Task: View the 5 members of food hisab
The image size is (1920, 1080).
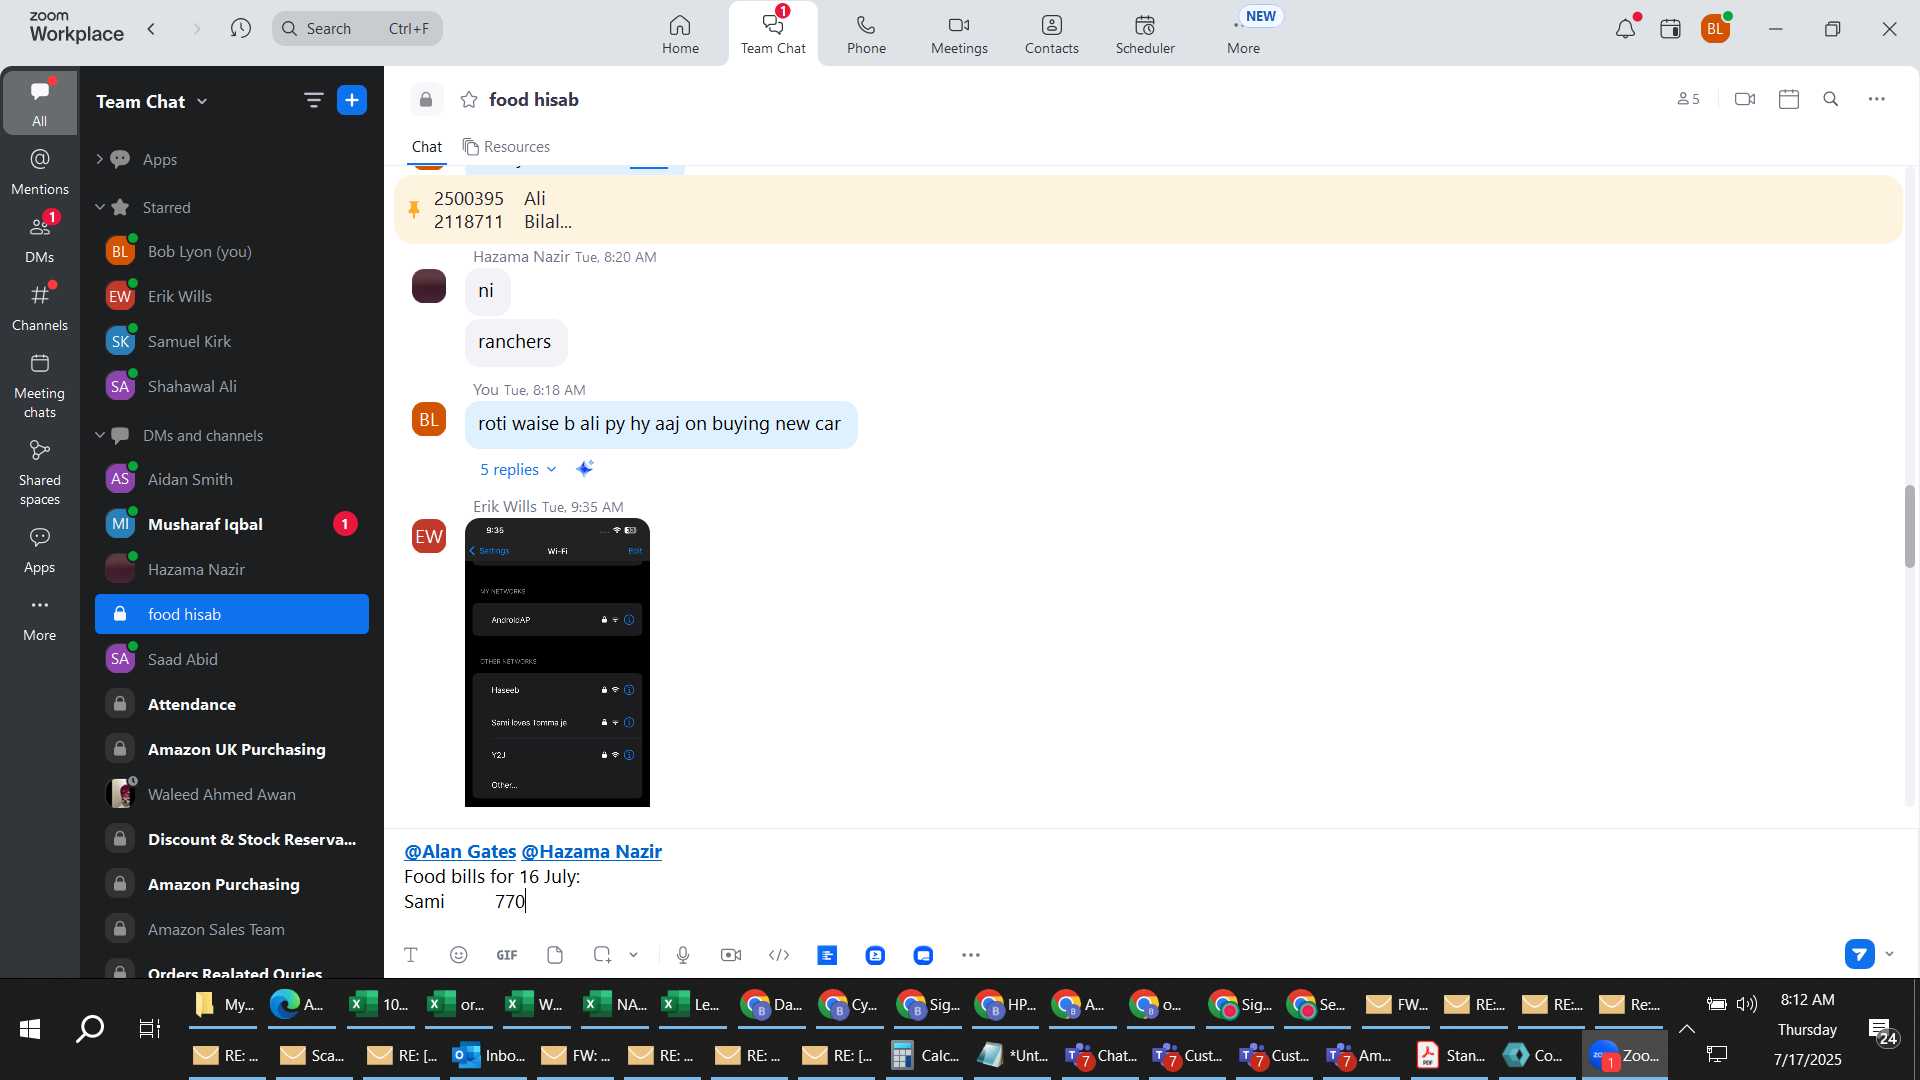Action: click(x=1688, y=99)
